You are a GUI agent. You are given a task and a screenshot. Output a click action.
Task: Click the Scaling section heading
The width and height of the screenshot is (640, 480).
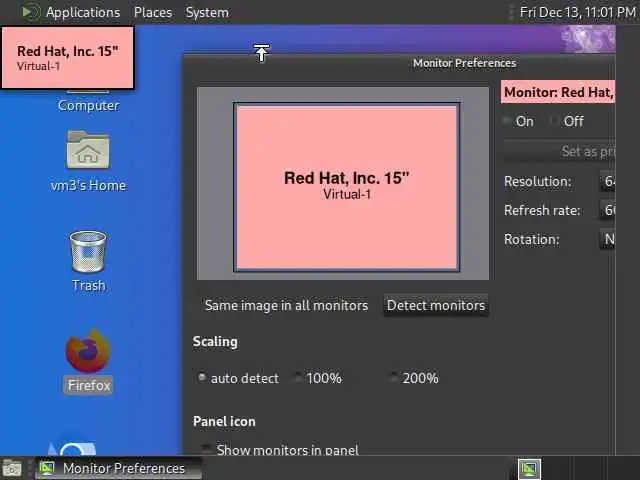pos(215,342)
